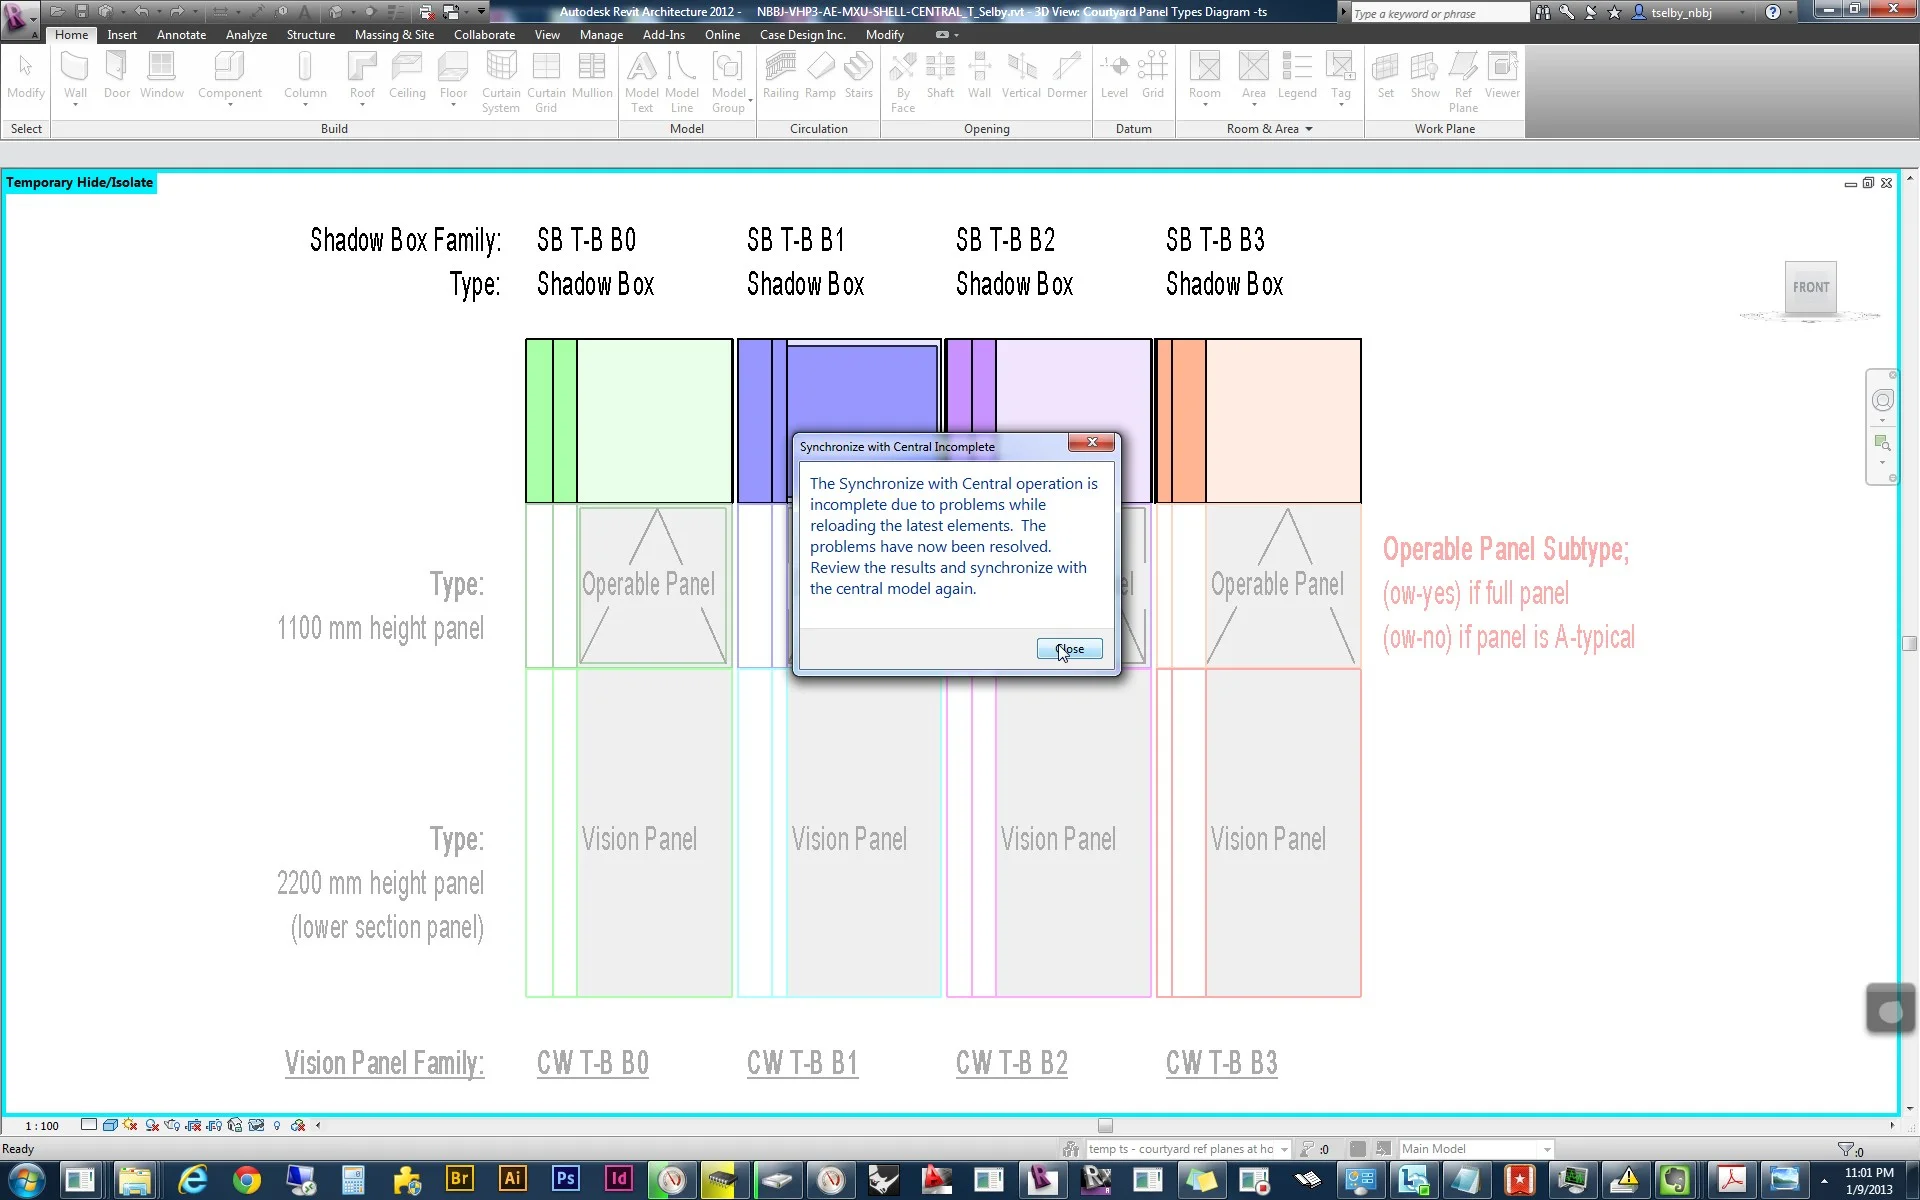Open Photoshop from the taskbar
1920x1200 pixels.
(x=565, y=1179)
